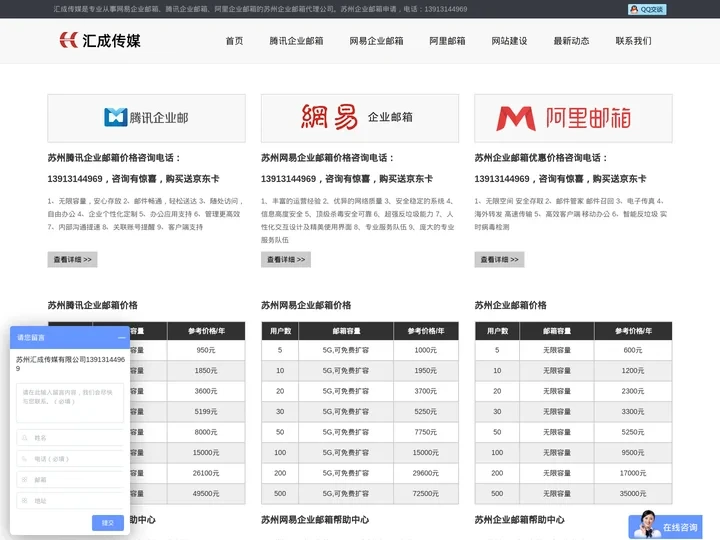Click the 1850元 price cell
Image resolution: width=720 pixels, height=540 pixels.
tap(206, 371)
